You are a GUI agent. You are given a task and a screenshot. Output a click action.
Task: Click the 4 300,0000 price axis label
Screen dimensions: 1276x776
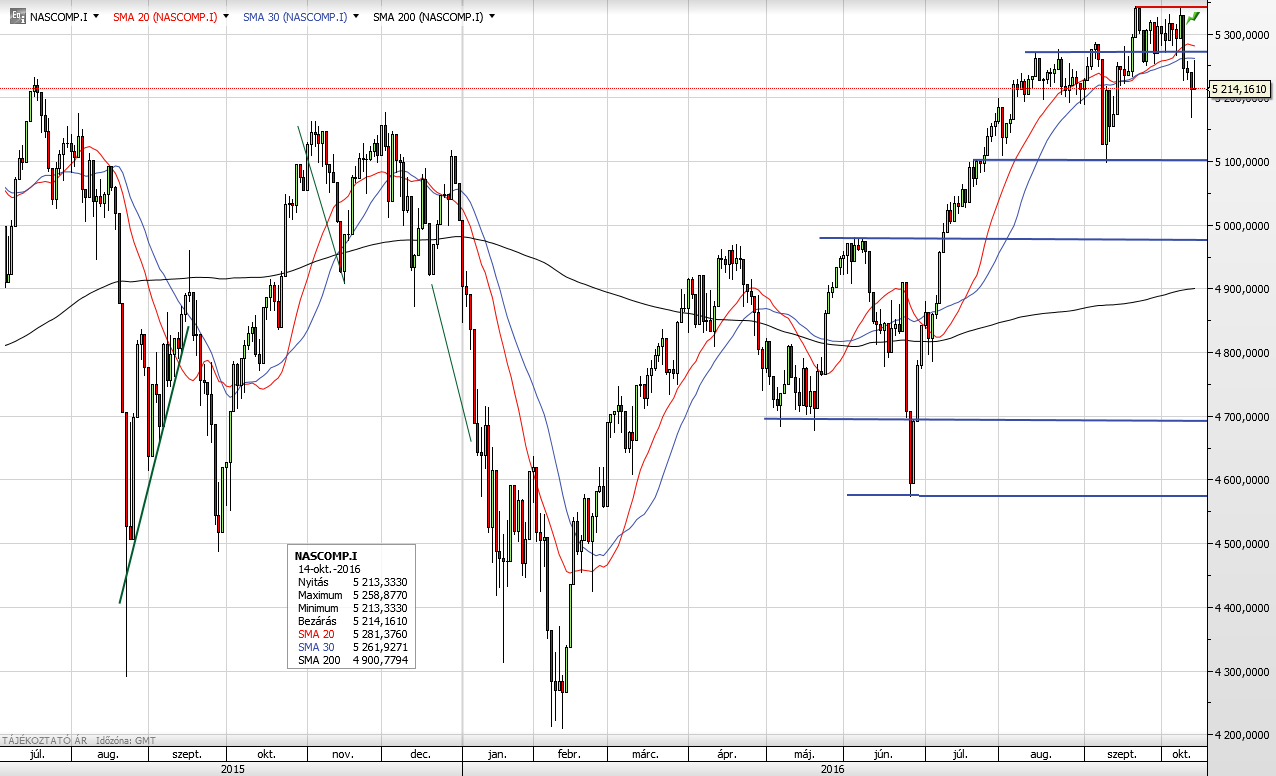(1241, 672)
